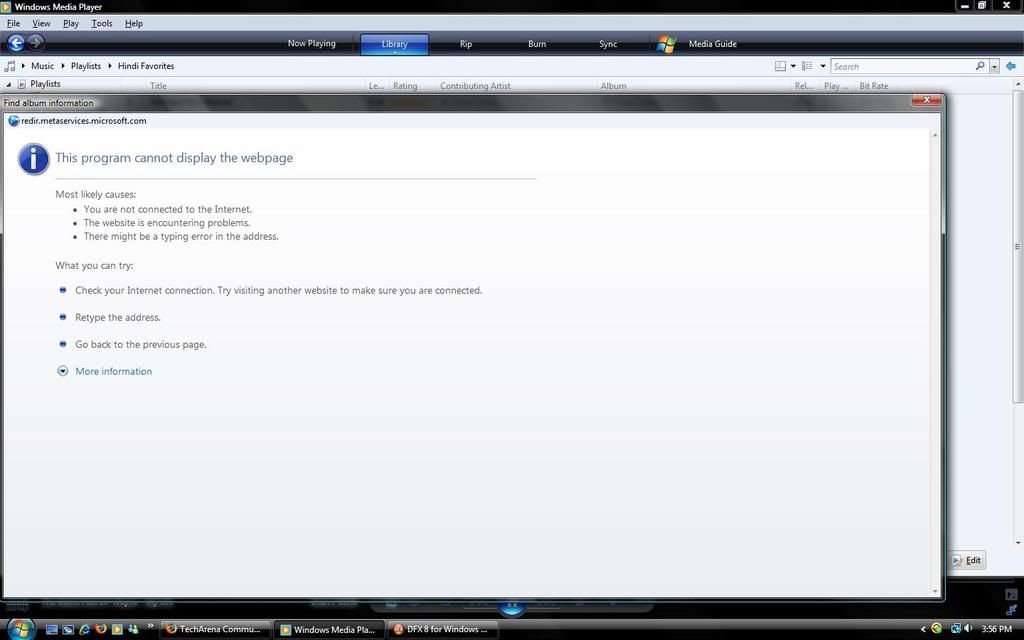This screenshot has width=1024, height=640.
Task: Click the globe icon beside redir.metaservices.microsoft.com
Action: [14, 121]
